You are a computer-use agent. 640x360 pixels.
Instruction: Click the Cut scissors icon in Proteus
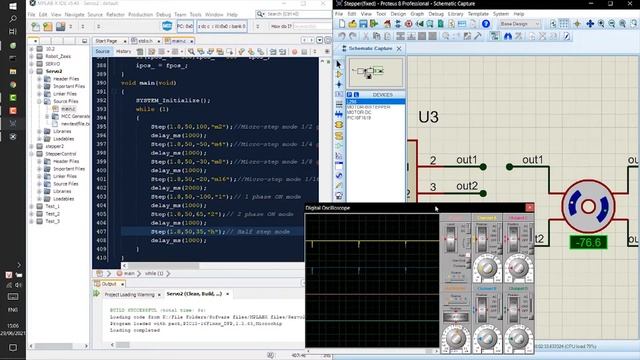(x=366, y=36)
